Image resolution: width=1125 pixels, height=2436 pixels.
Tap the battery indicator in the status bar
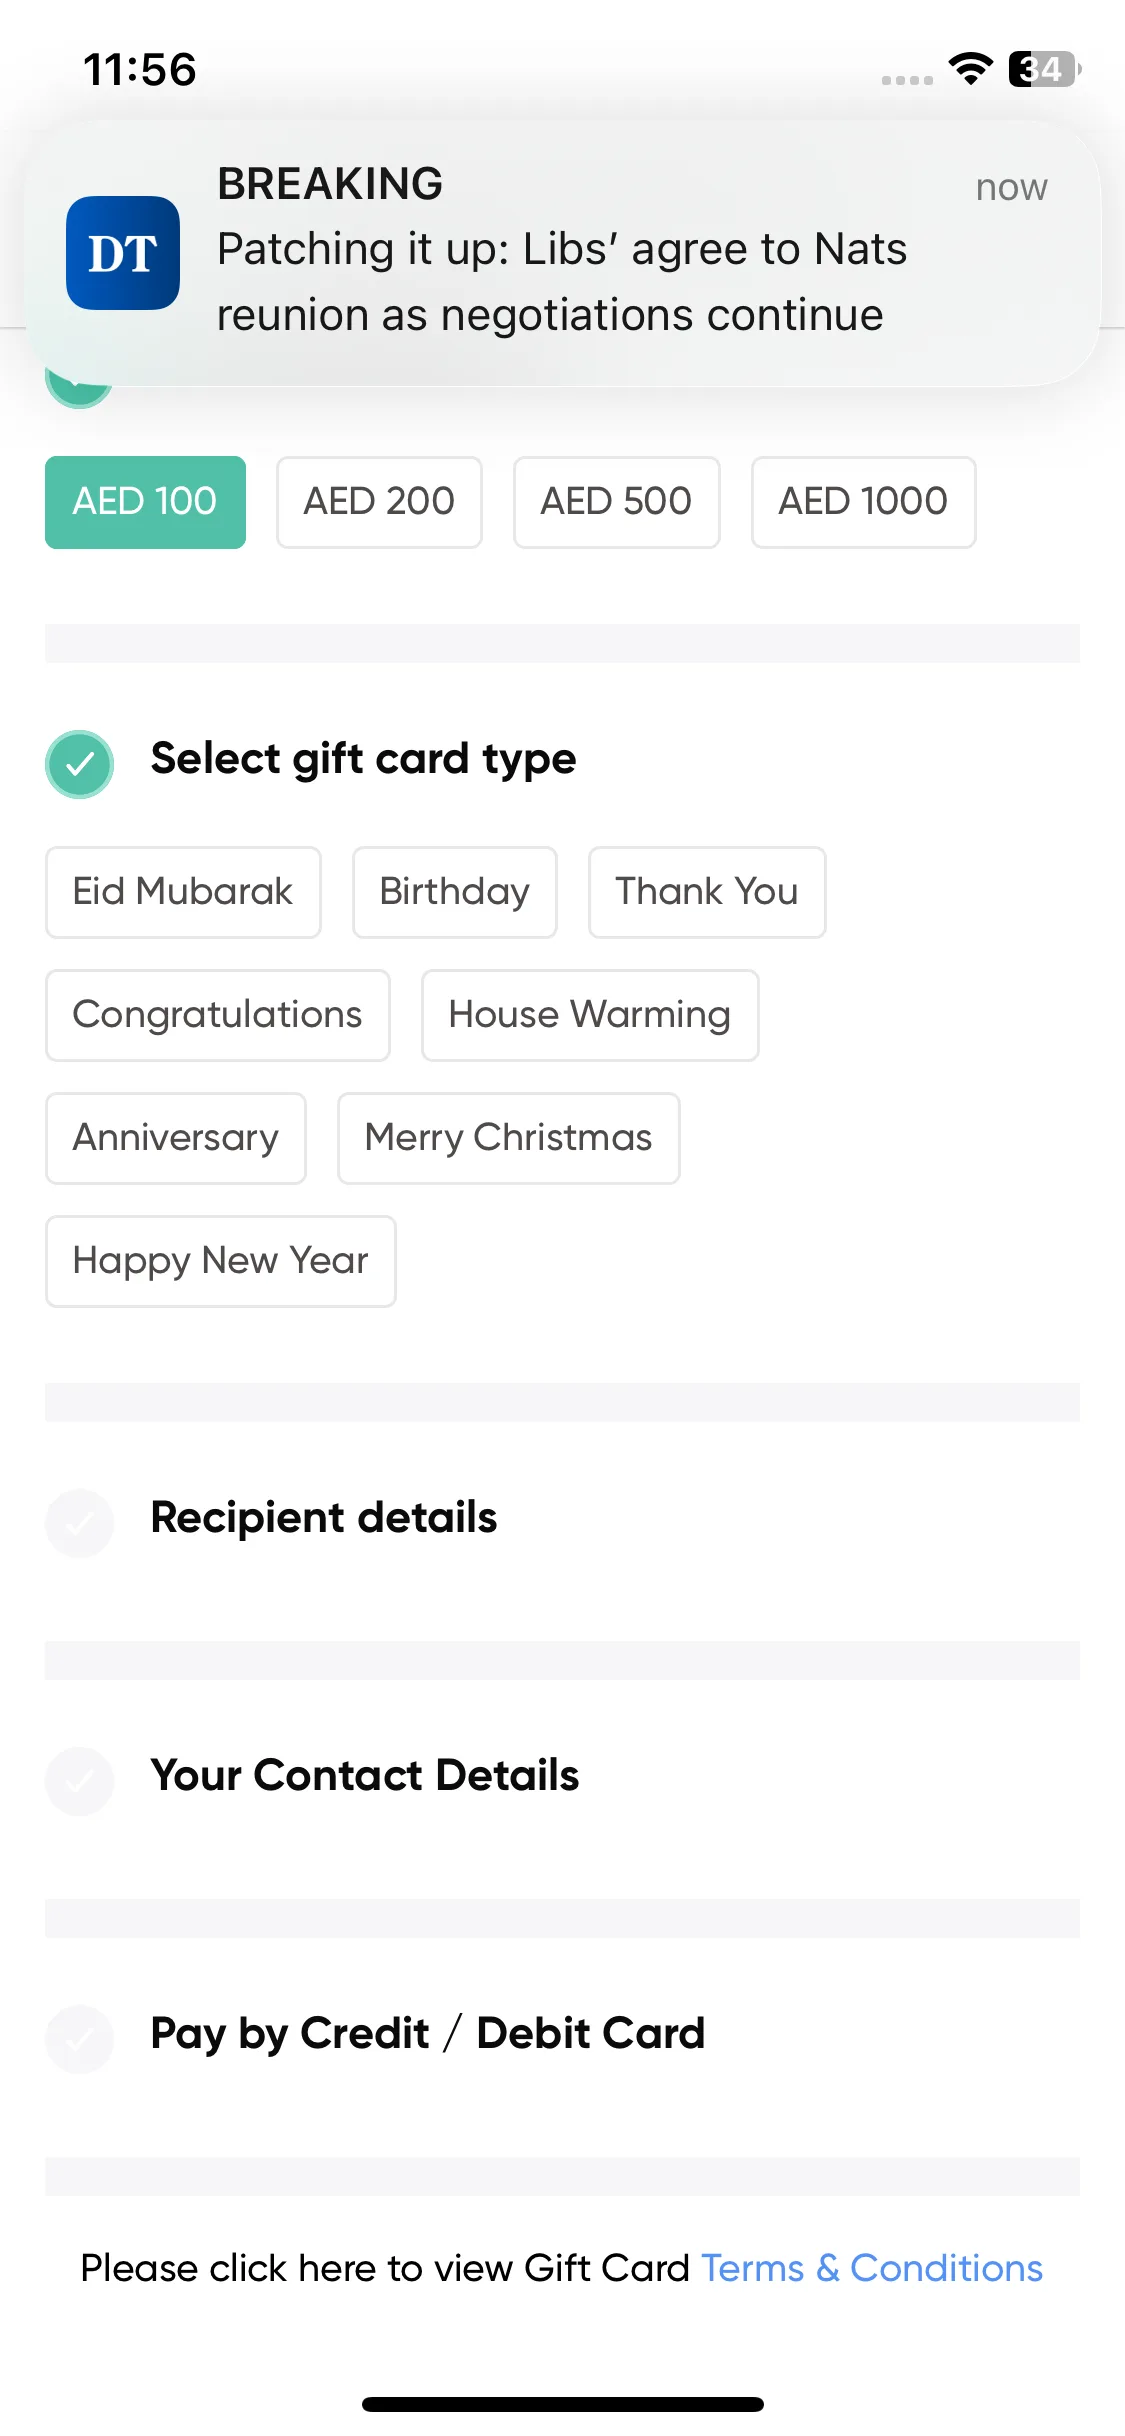(x=1044, y=69)
